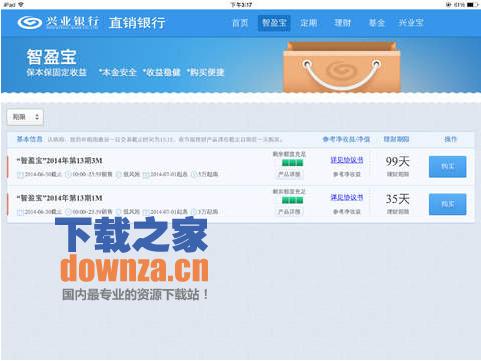Click the 参考净收益 label in 1M row
Screen dimensions: 481x361
(x=347, y=212)
